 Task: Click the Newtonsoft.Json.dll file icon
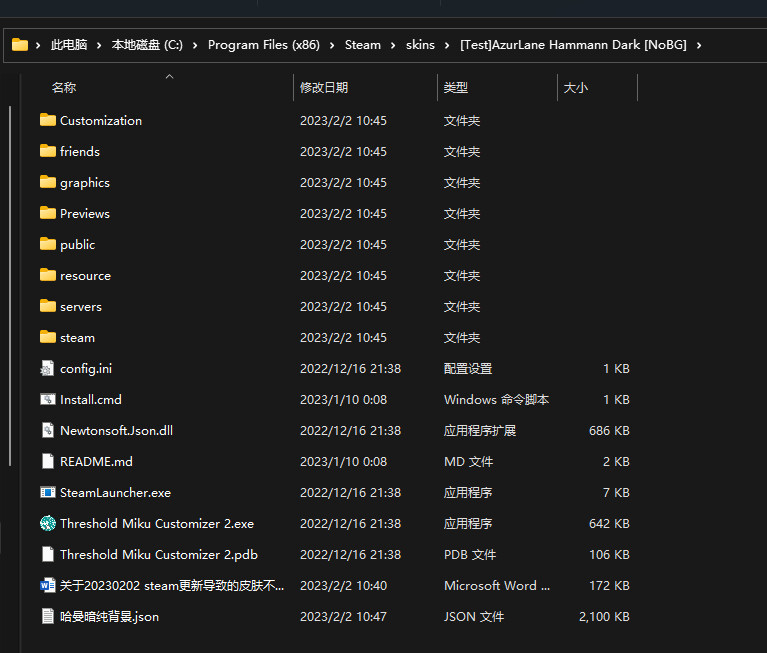point(47,430)
